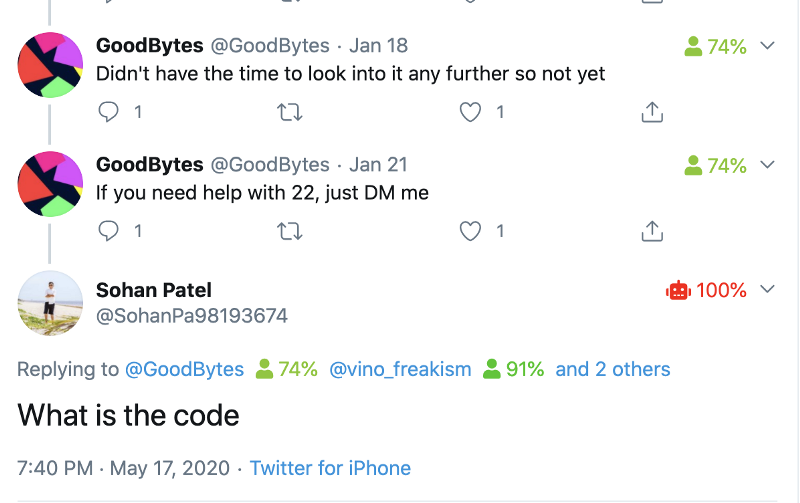Share the Jan 18 GoodBytes tweet
Screen dimensions: 800x503
click(x=652, y=112)
